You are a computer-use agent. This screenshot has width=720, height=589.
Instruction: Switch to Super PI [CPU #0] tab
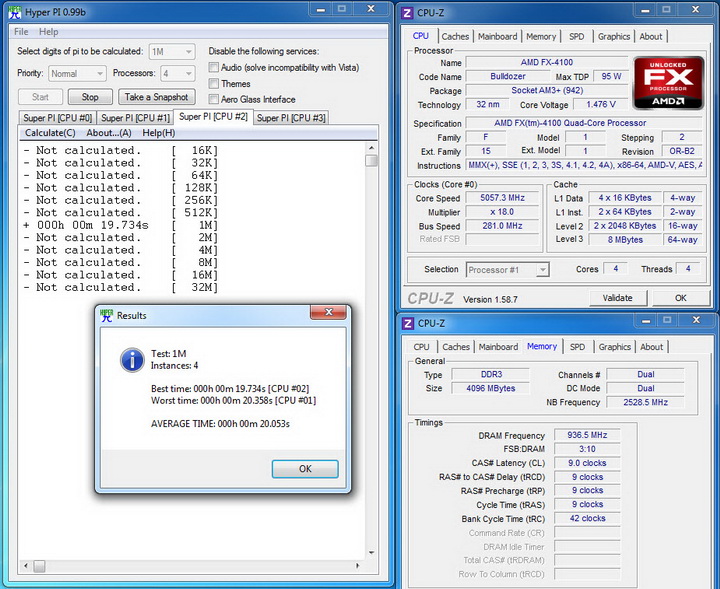tap(57, 118)
